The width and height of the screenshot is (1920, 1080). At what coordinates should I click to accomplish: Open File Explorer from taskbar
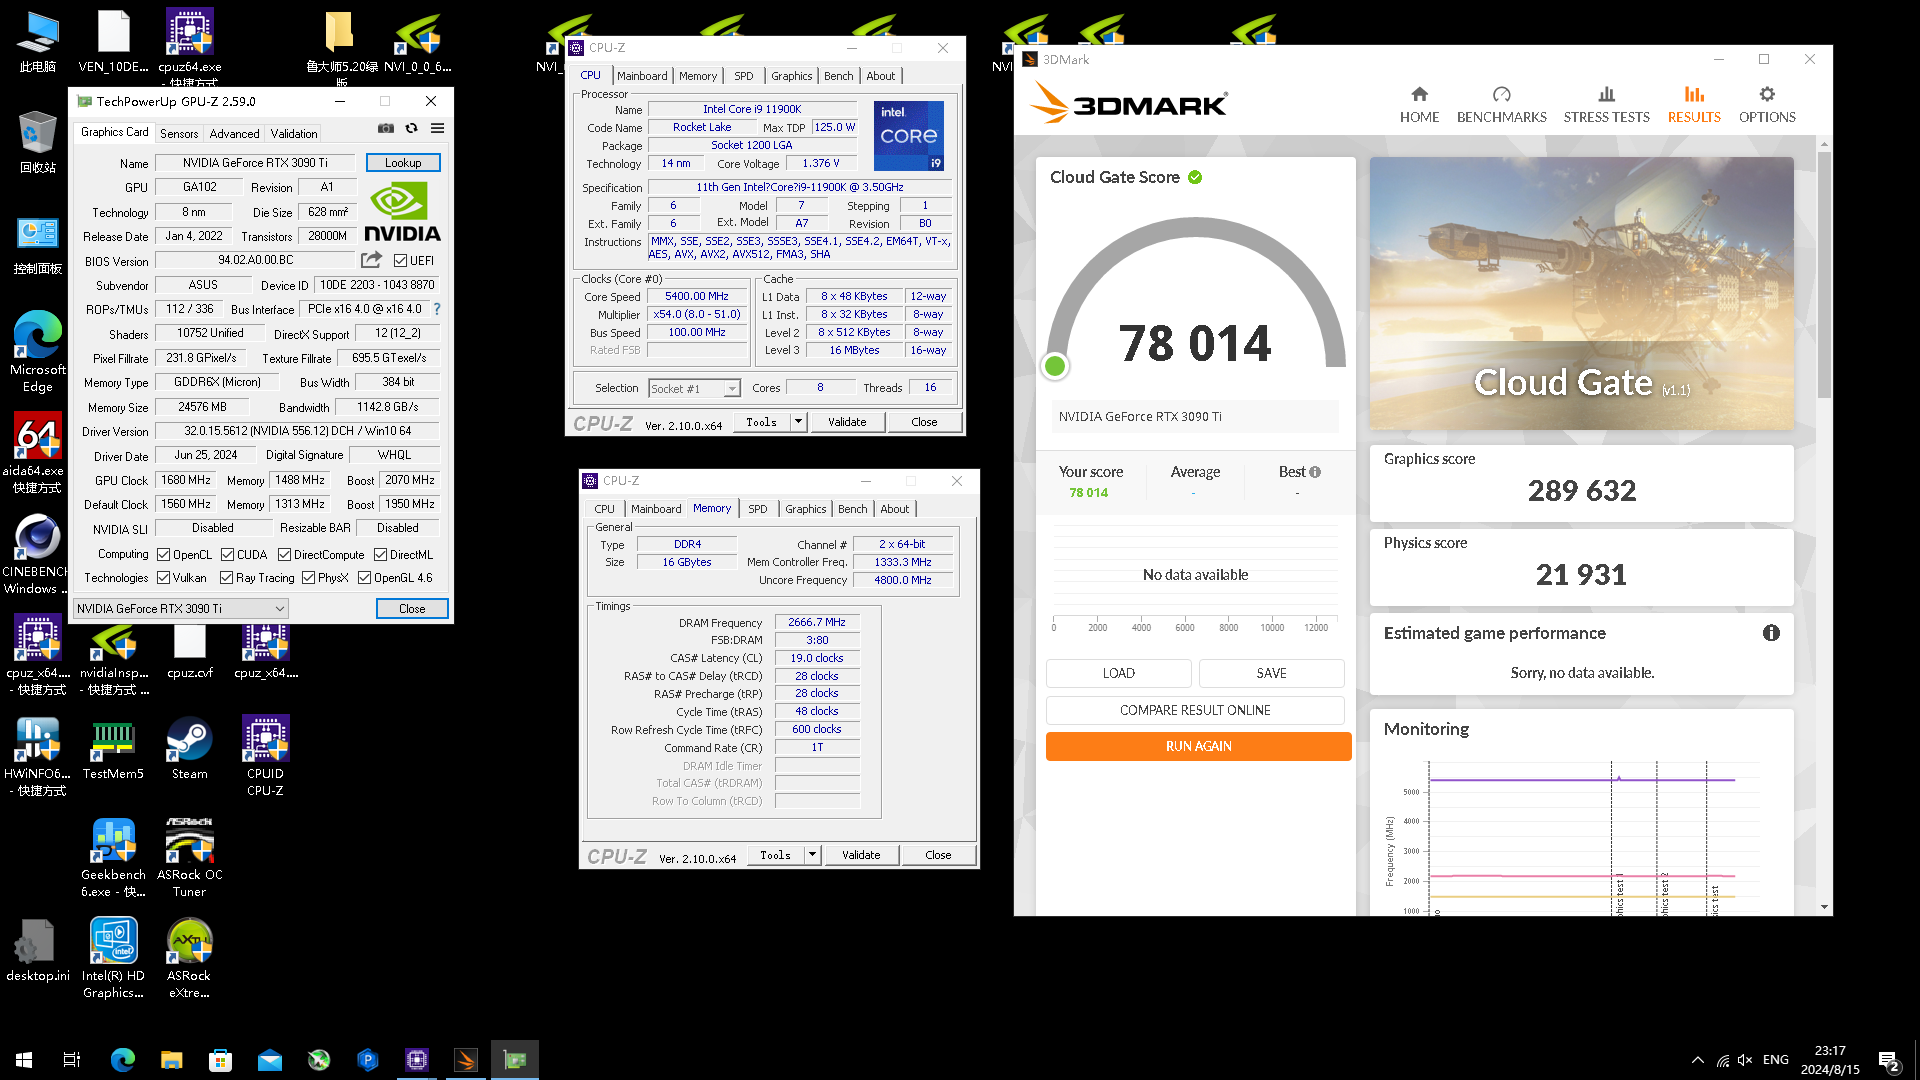(x=172, y=1060)
